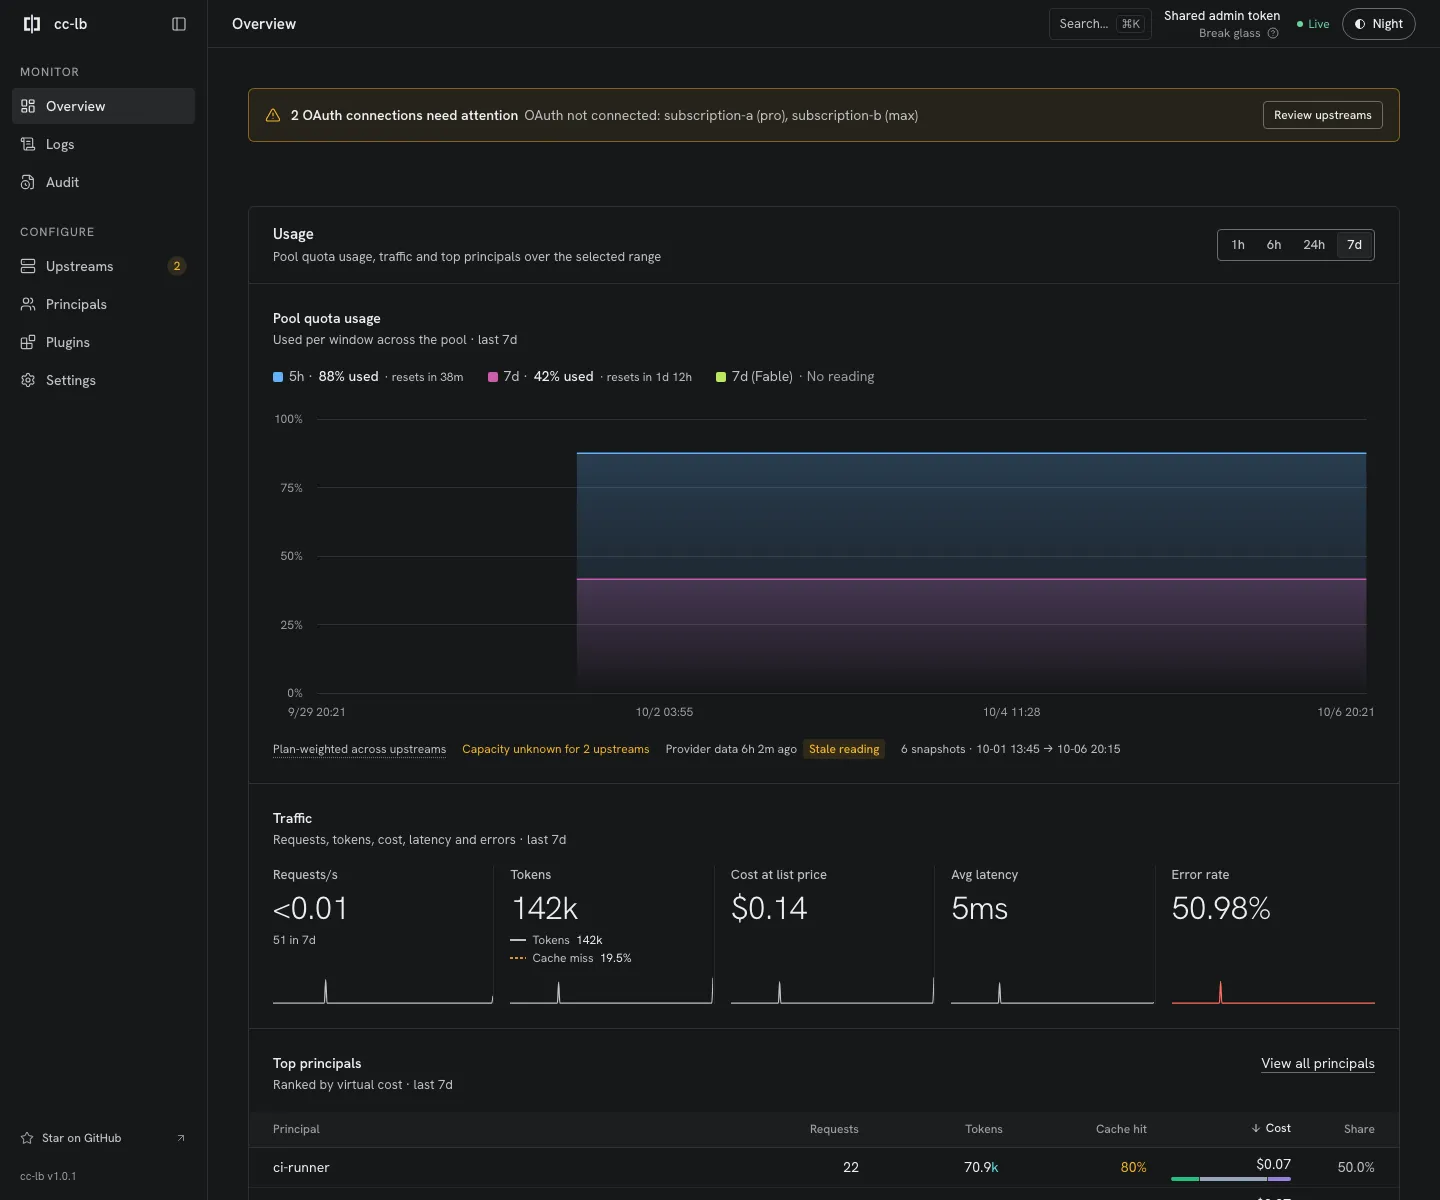Focus the Search field

tap(1100, 24)
